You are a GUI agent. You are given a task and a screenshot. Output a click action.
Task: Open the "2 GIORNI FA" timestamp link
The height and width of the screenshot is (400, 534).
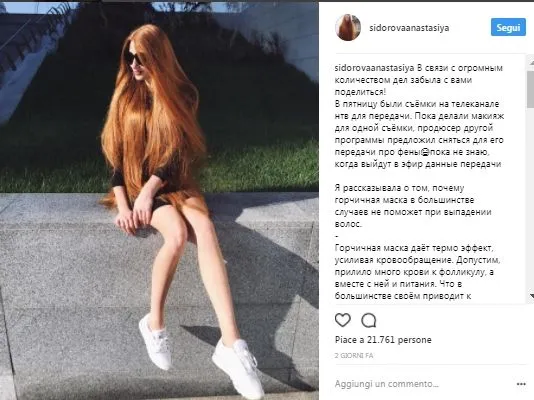click(x=354, y=356)
